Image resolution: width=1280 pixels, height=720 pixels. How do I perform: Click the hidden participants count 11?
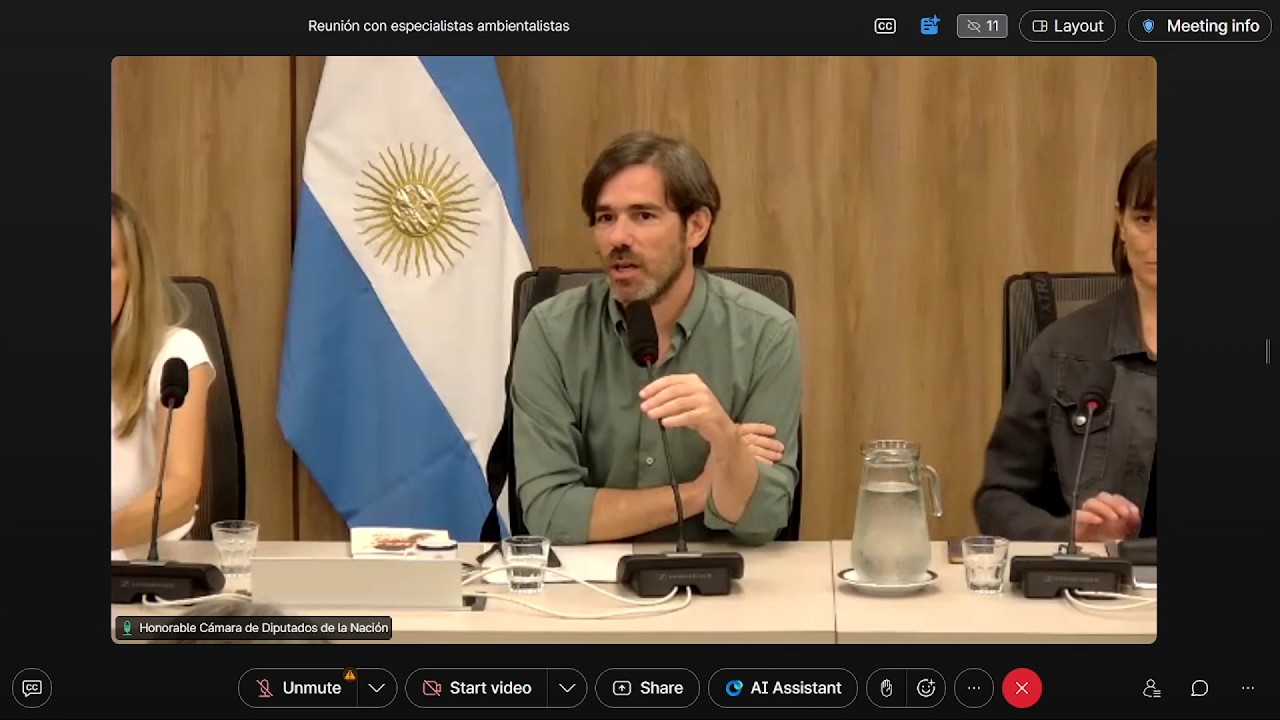982,26
